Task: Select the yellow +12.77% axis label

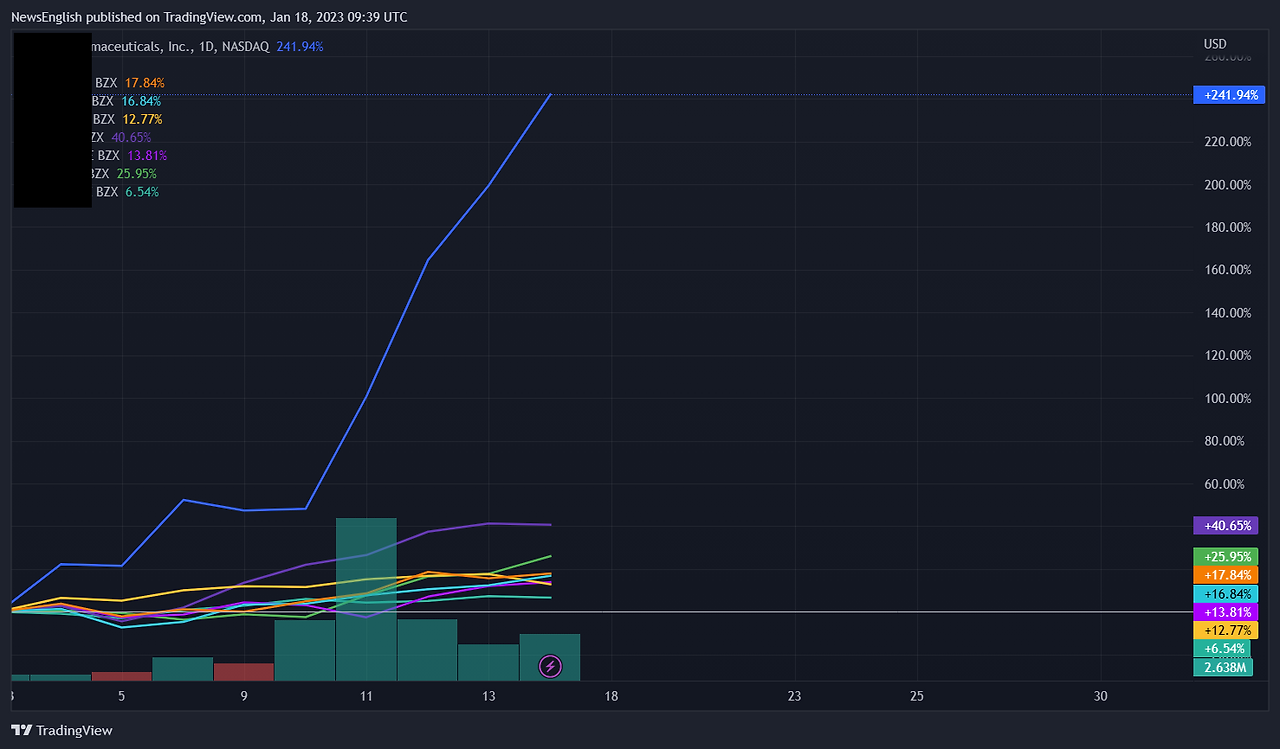Action: pos(1224,630)
